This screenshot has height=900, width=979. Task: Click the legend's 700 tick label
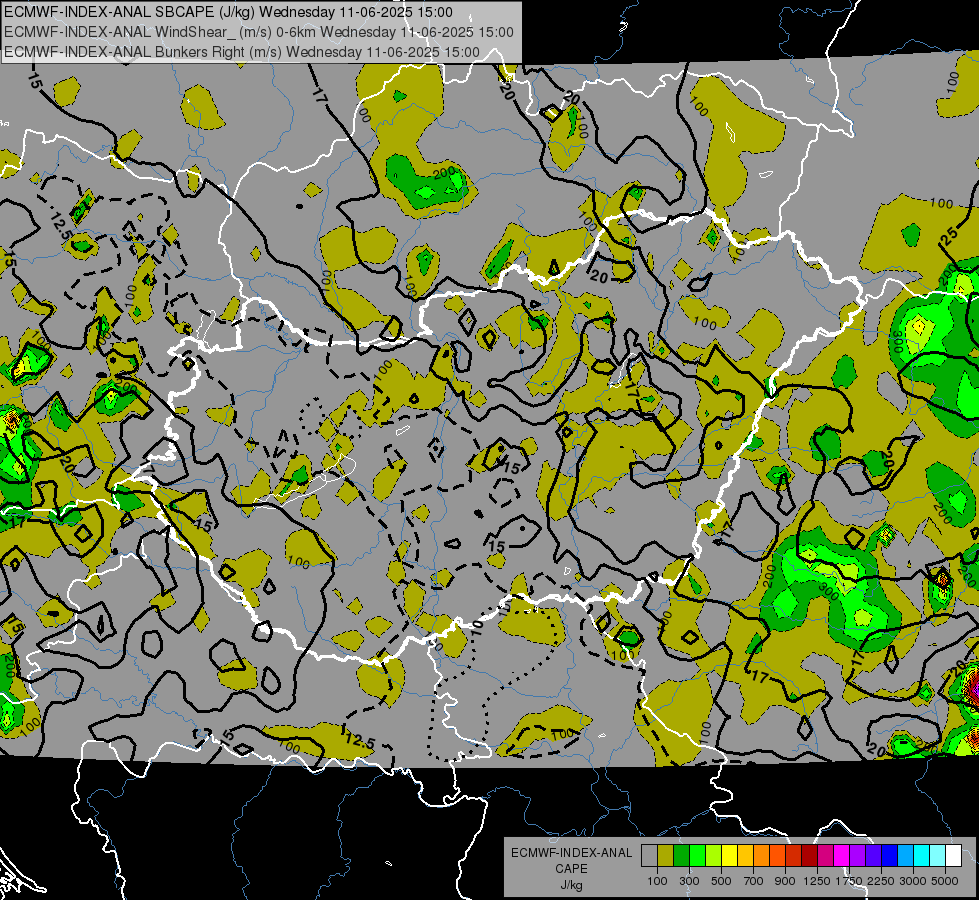pos(754,881)
